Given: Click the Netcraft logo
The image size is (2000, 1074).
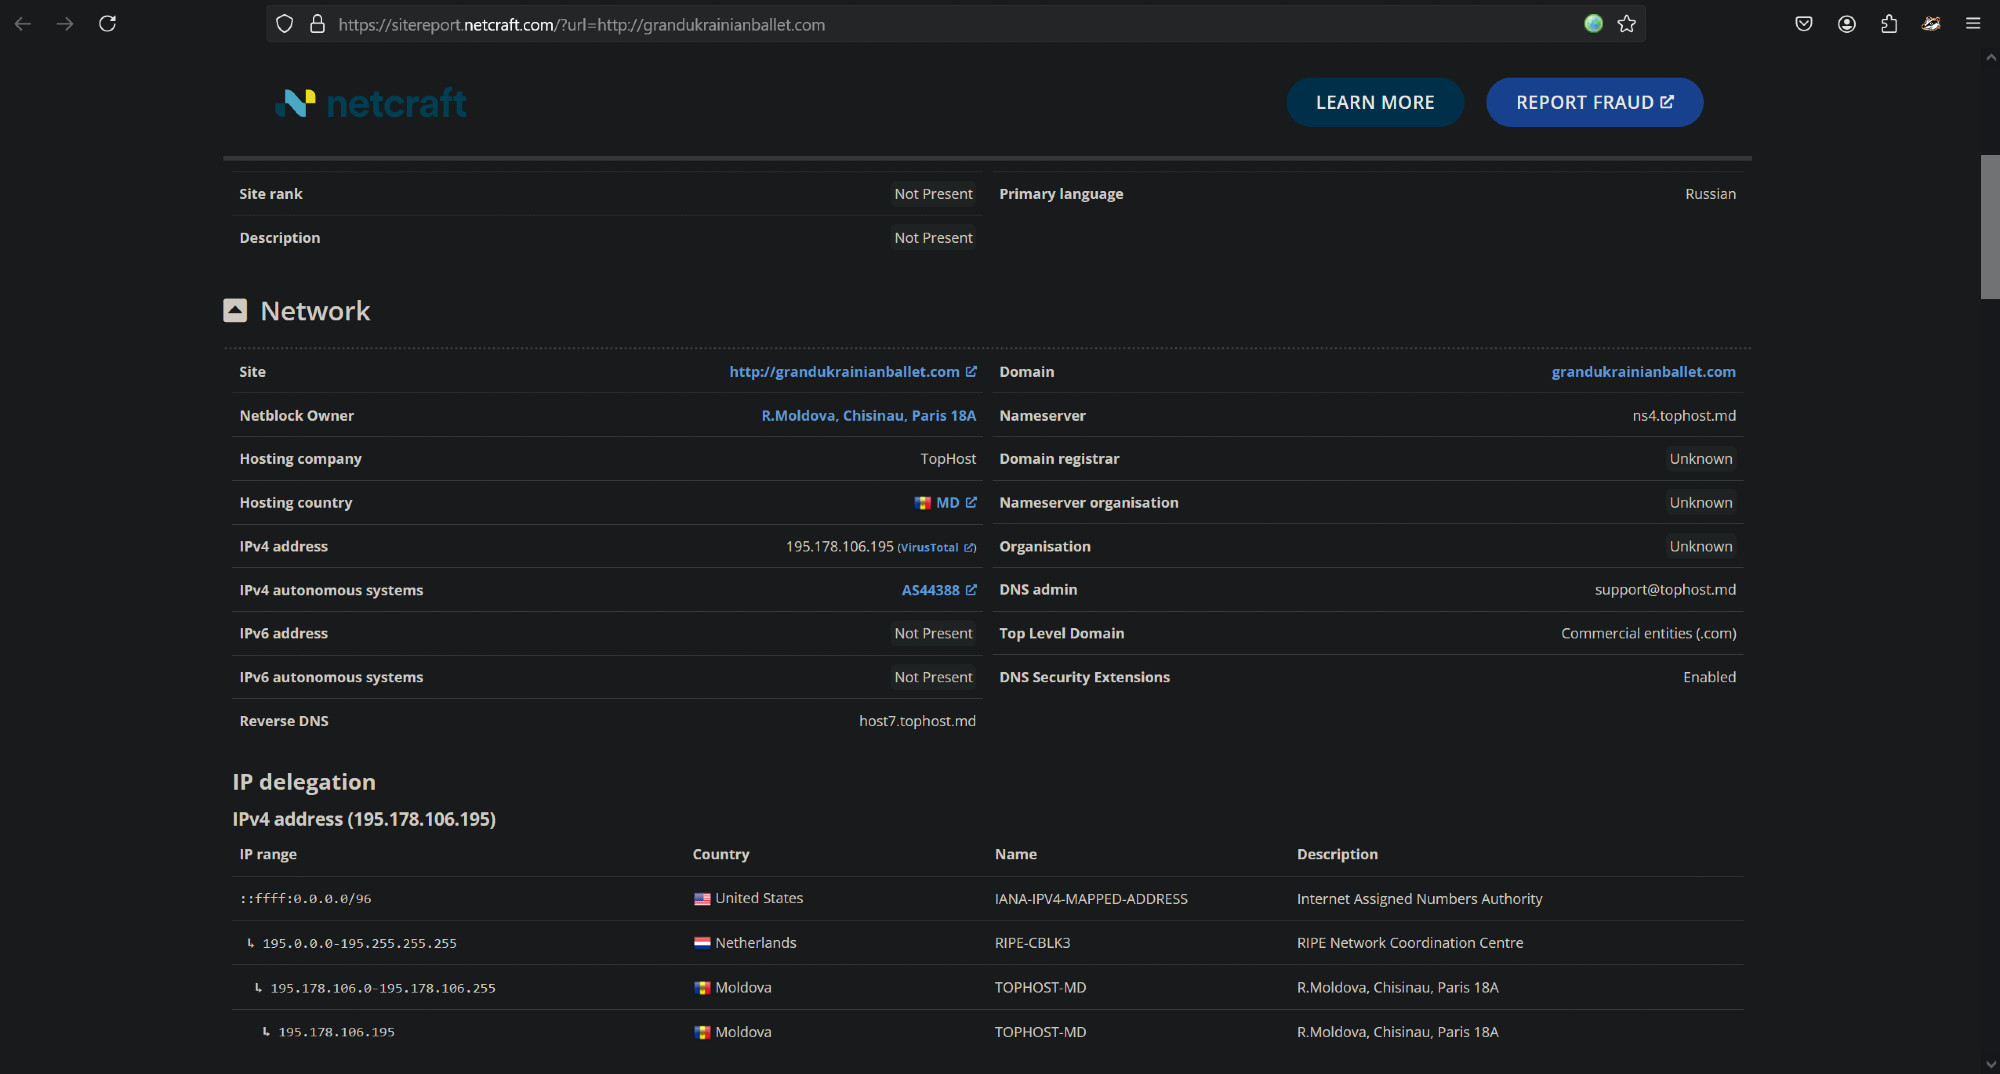Looking at the screenshot, I should (x=371, y=102).
